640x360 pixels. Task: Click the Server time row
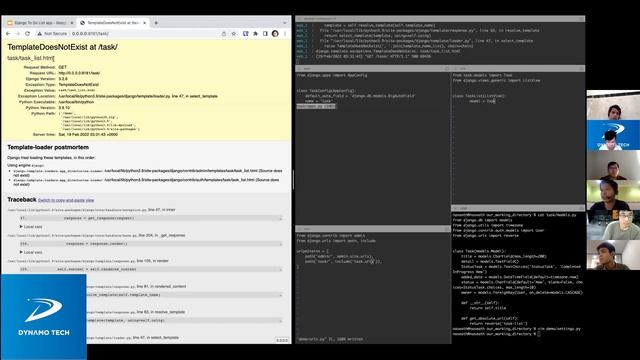pos(76,134)
